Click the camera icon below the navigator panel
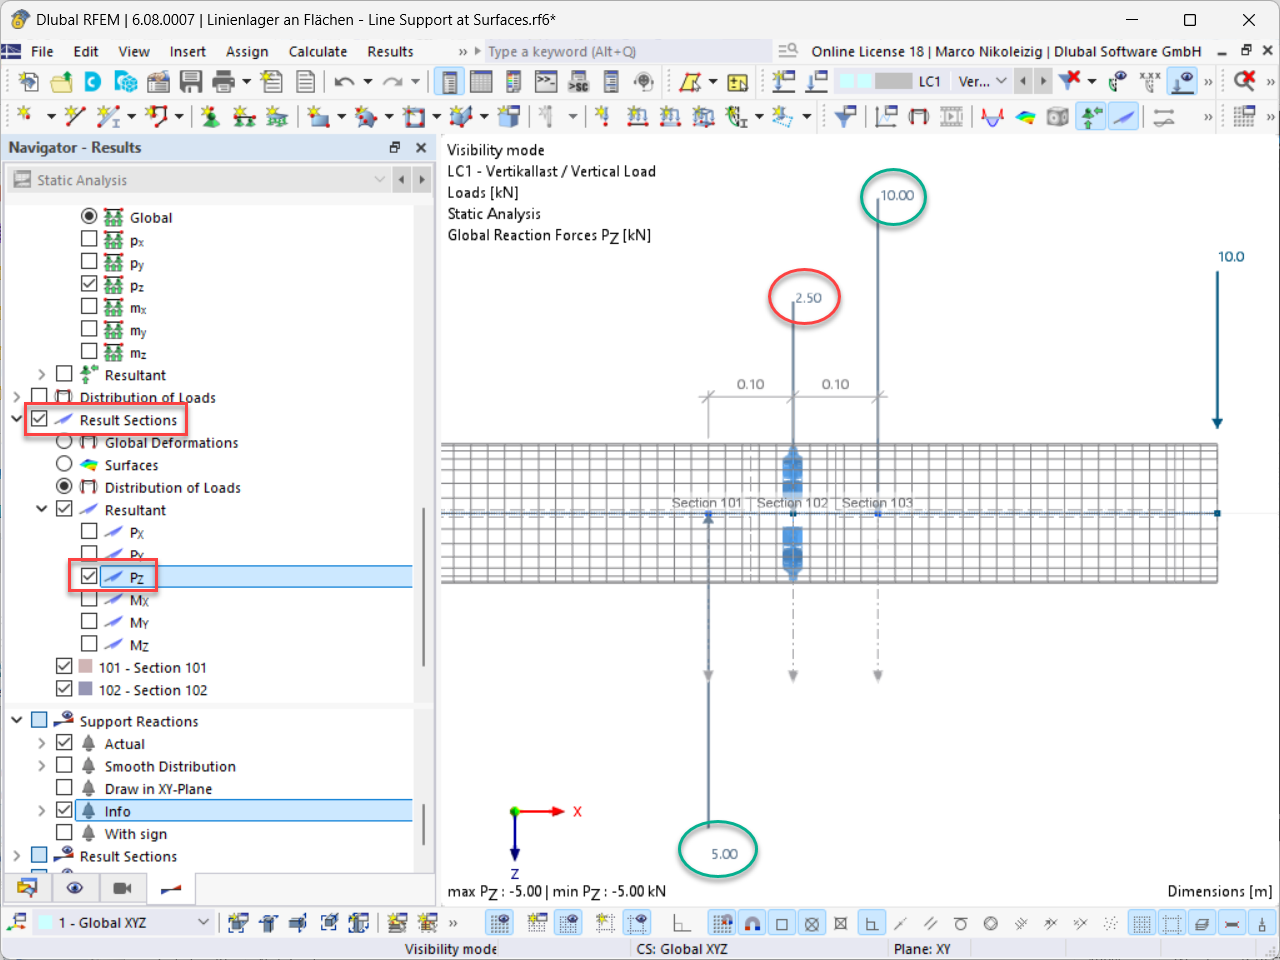The image size is (1280, 960). click(122, 888)
